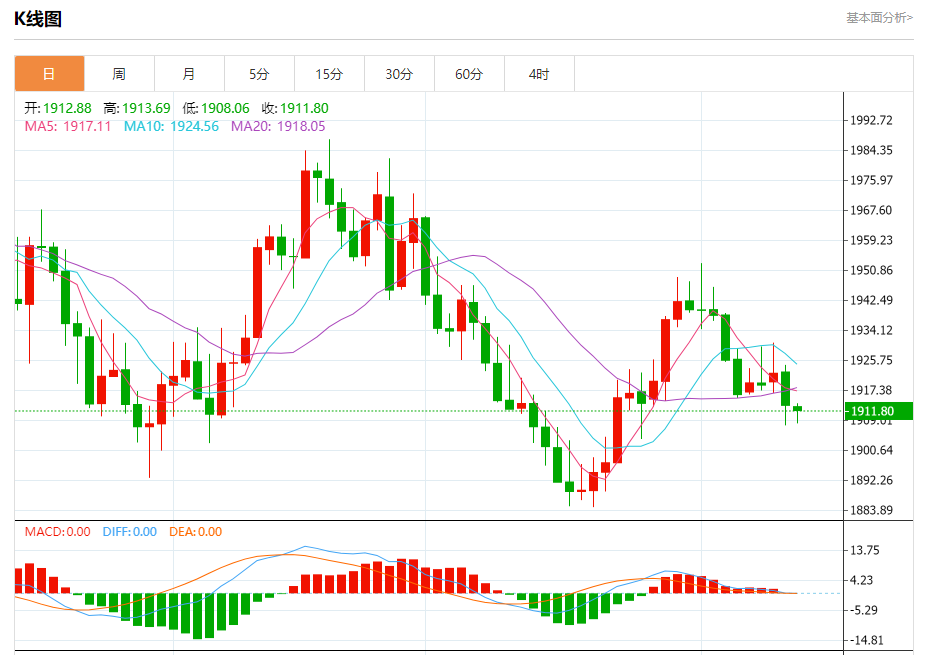Click the -5.29 MACD axis label
928x655 pixels.
point(864,610)
